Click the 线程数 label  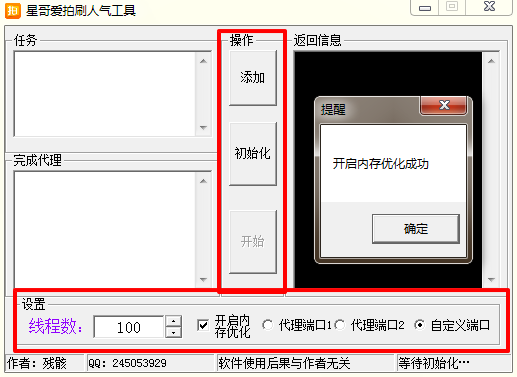click(x=55, y=326)
